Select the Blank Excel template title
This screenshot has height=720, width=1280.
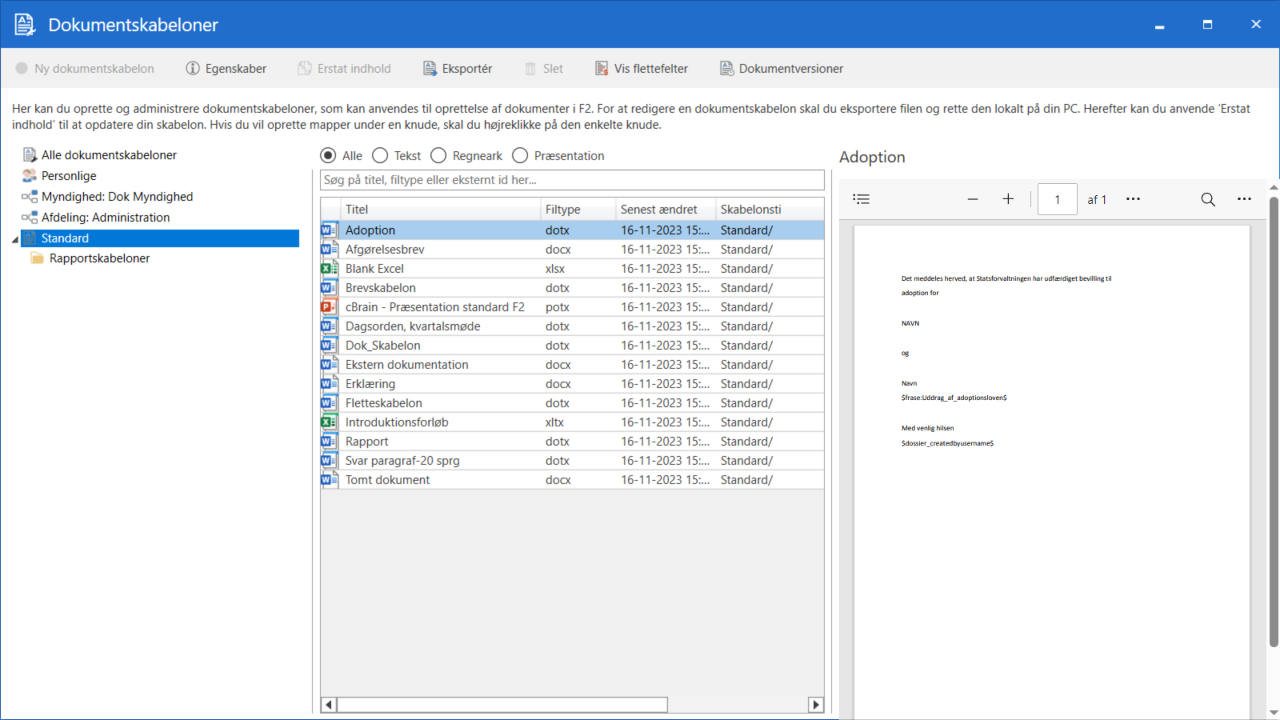click(x=374, y=268)
